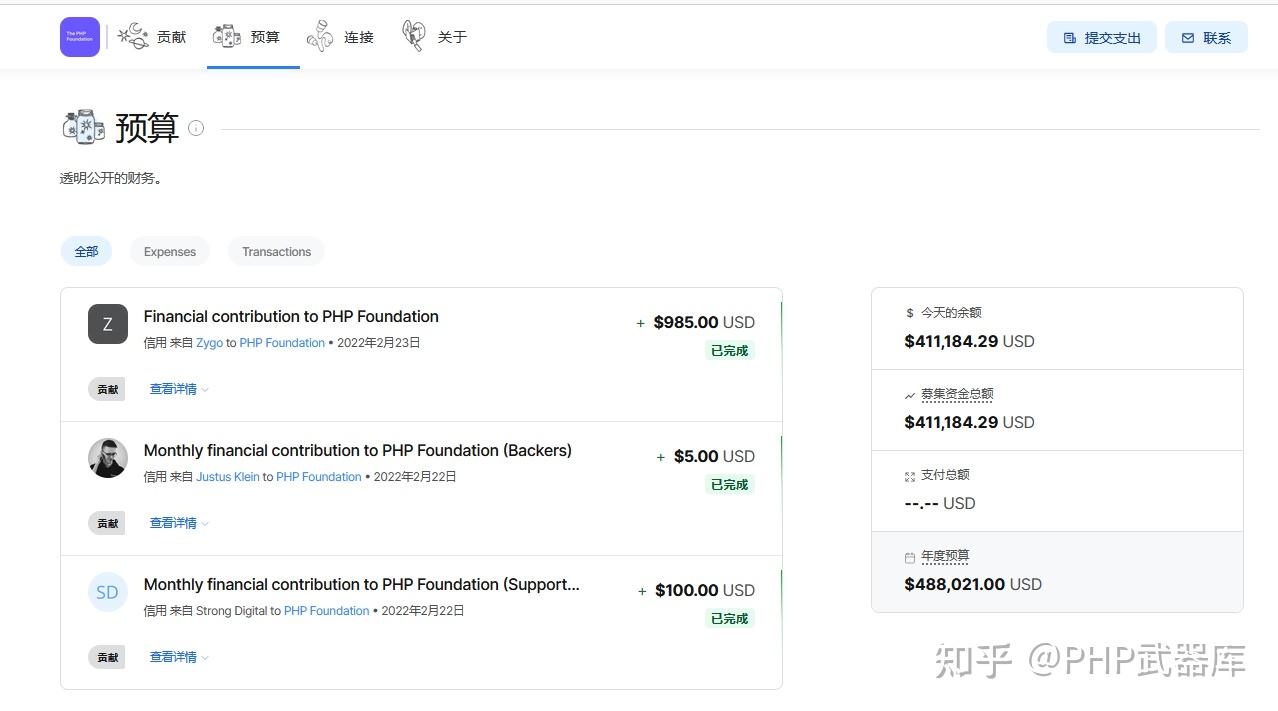Image resolution: width=1278 pixels, height=711 pixels.
Task: Click the 提交支出 button
Action: [x=1102, y=36]
